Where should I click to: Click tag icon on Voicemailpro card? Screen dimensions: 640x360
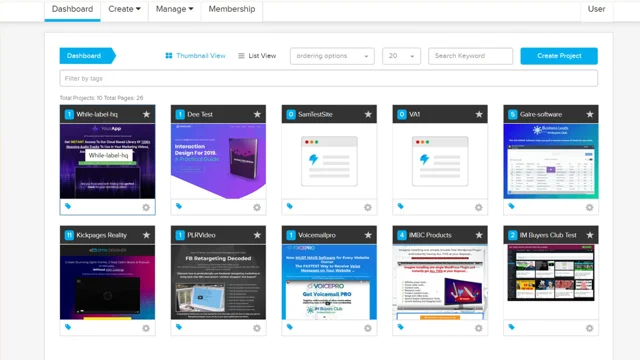point(290,327)
